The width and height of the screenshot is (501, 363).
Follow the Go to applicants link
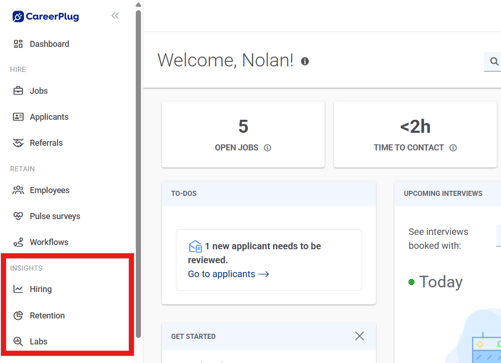pos(228,274)
